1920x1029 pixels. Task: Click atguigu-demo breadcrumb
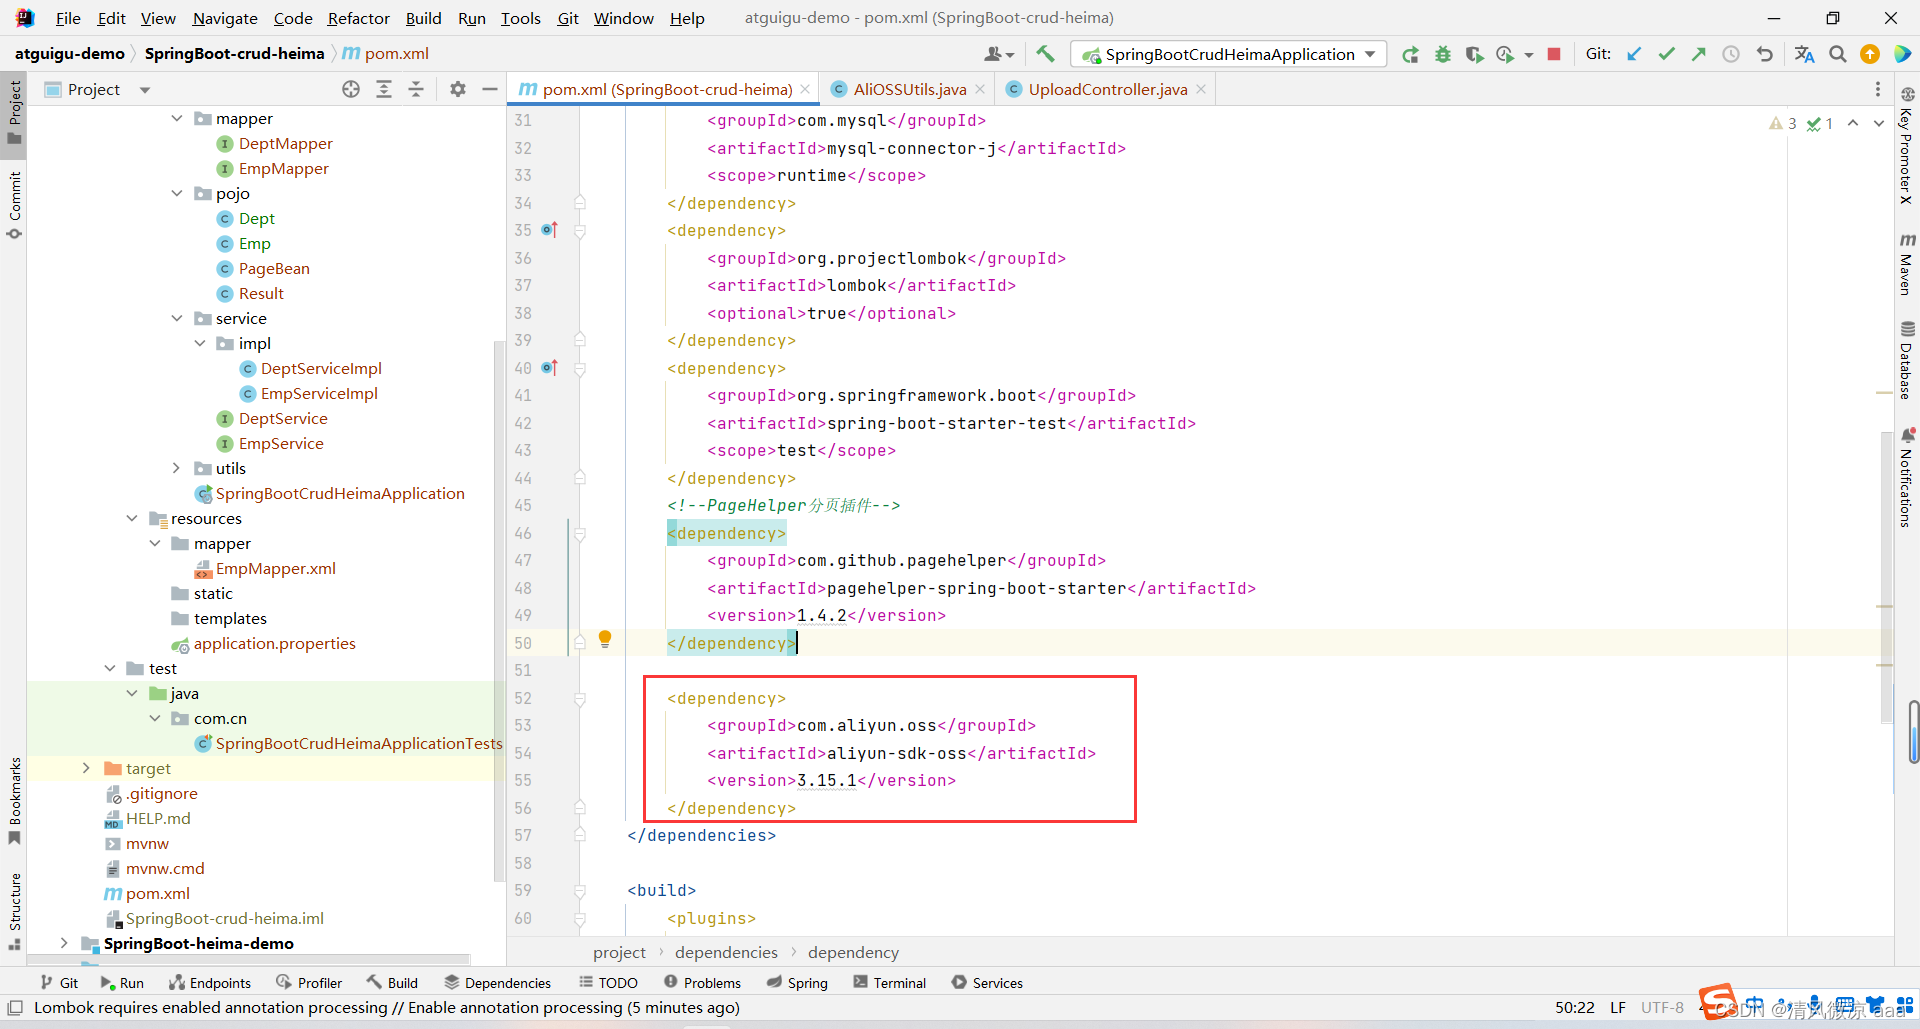69,54
